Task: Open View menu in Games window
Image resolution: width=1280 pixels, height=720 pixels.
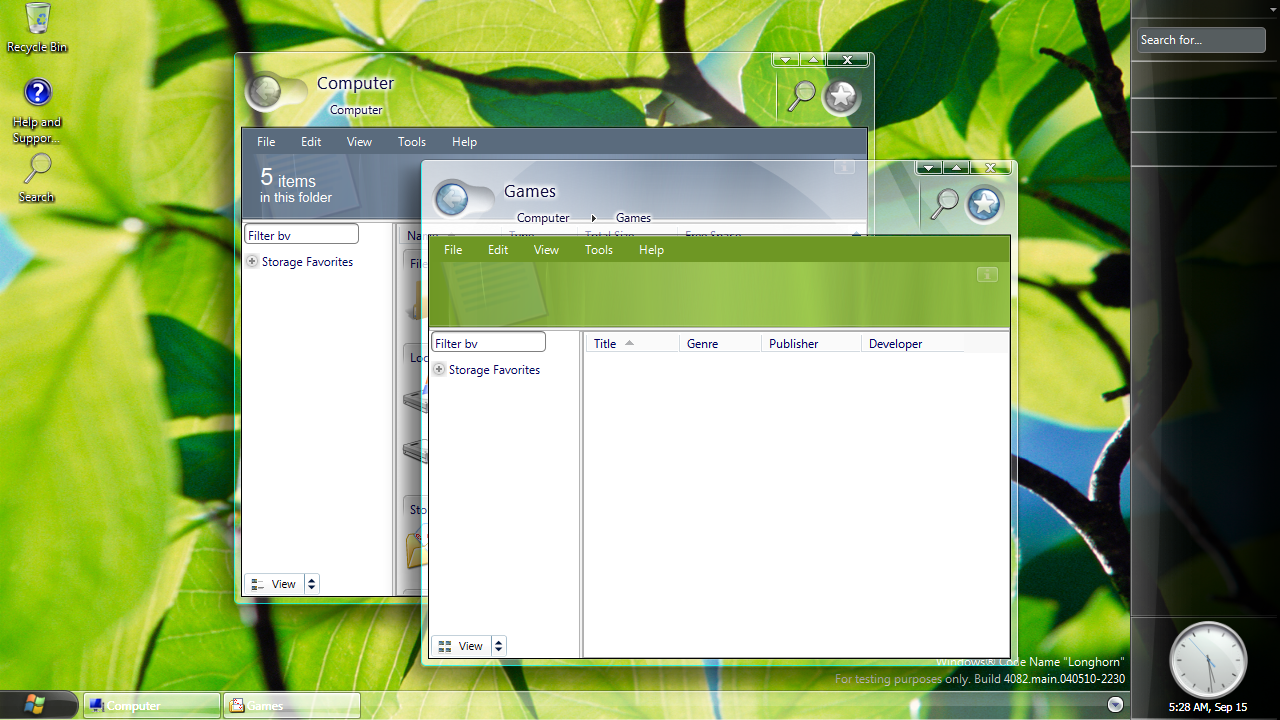Action: 546,250
